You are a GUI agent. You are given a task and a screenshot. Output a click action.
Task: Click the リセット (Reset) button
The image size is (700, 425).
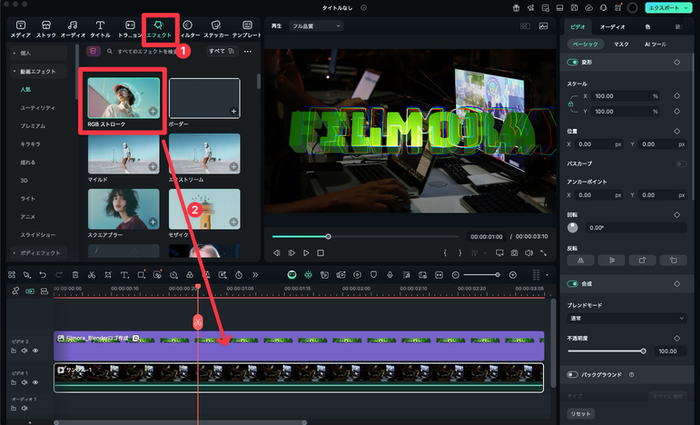[580, 413]
